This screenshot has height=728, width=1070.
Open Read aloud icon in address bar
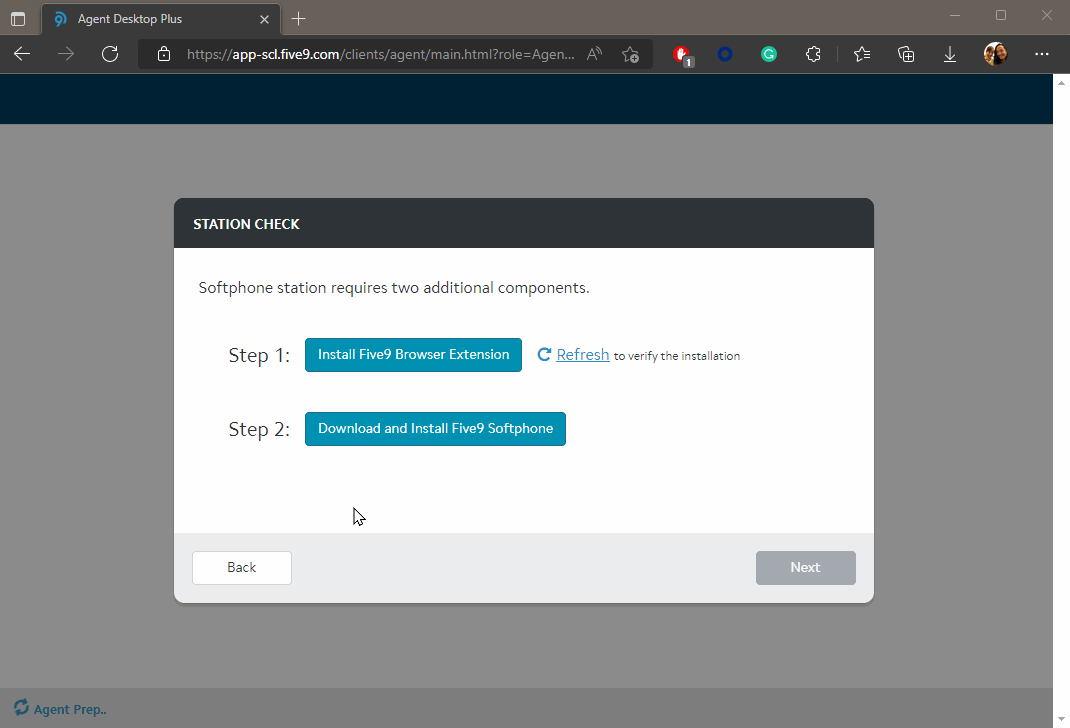coord(594,54)
